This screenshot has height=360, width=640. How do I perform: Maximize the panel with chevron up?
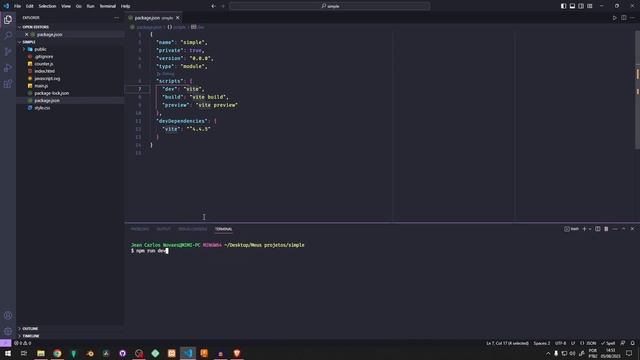[x=623, y=229]
